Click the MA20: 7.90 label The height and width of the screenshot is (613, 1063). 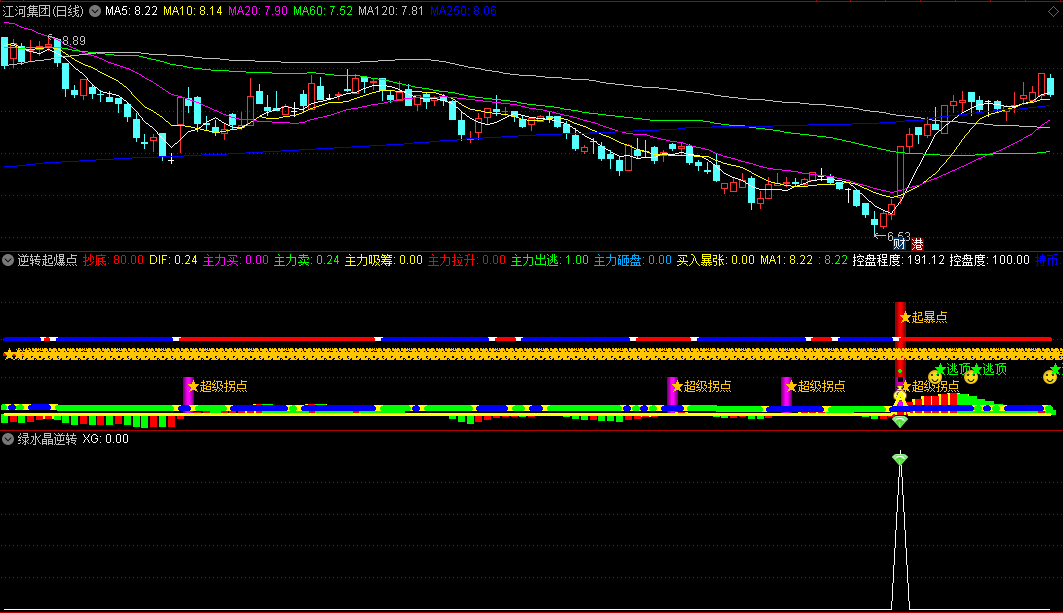[258, 11]
